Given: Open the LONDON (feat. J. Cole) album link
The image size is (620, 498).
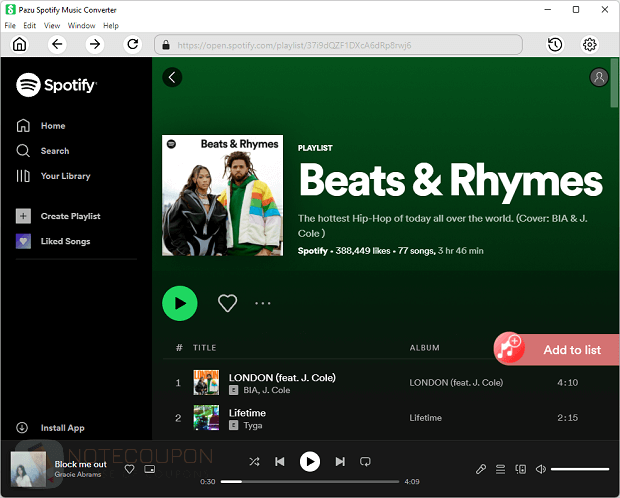Looking at the screenshot, I should coord(456,382).
